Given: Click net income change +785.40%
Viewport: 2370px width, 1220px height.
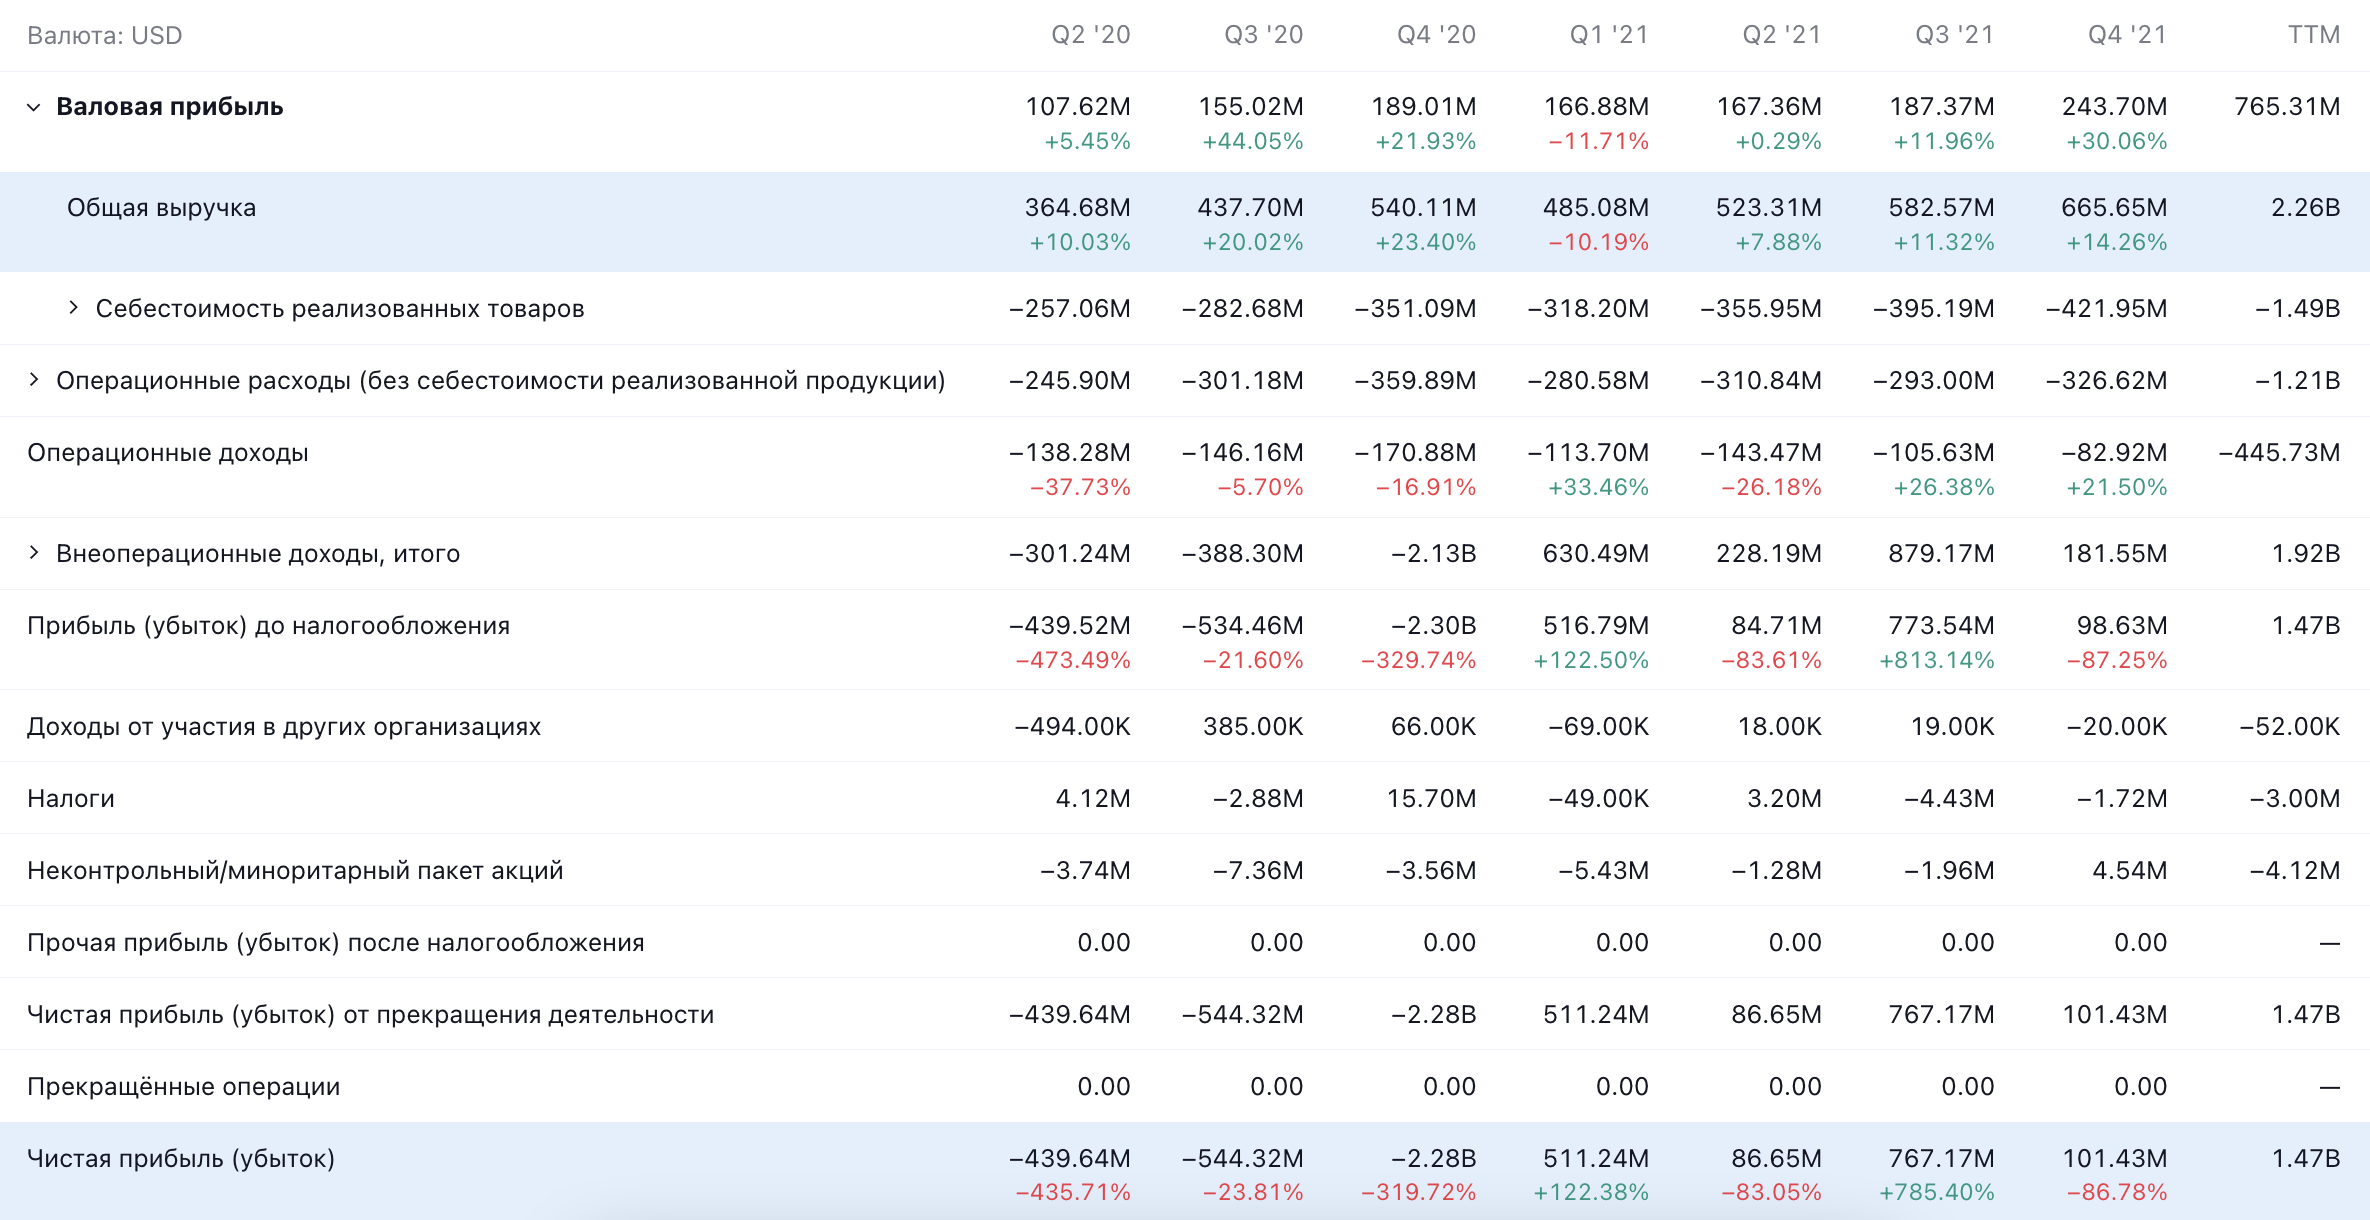Looking at the screenshot, I should [1937, 1192].
